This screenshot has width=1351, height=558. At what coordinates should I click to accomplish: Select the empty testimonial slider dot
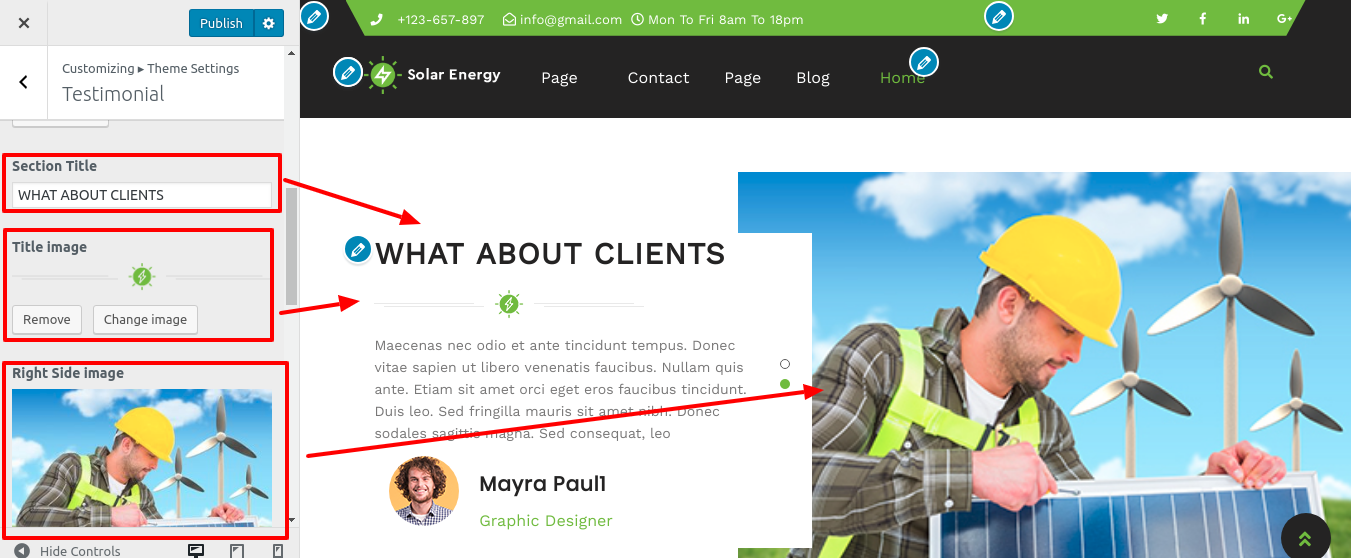pos(785,364)
